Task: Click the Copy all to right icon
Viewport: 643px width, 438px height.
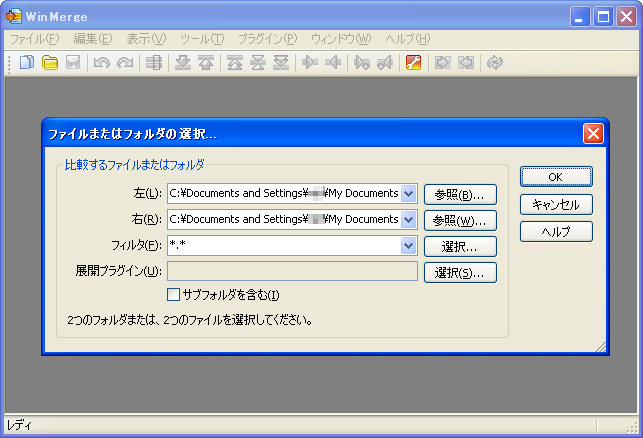Action: pyautogui.click(x=442, y=63)
